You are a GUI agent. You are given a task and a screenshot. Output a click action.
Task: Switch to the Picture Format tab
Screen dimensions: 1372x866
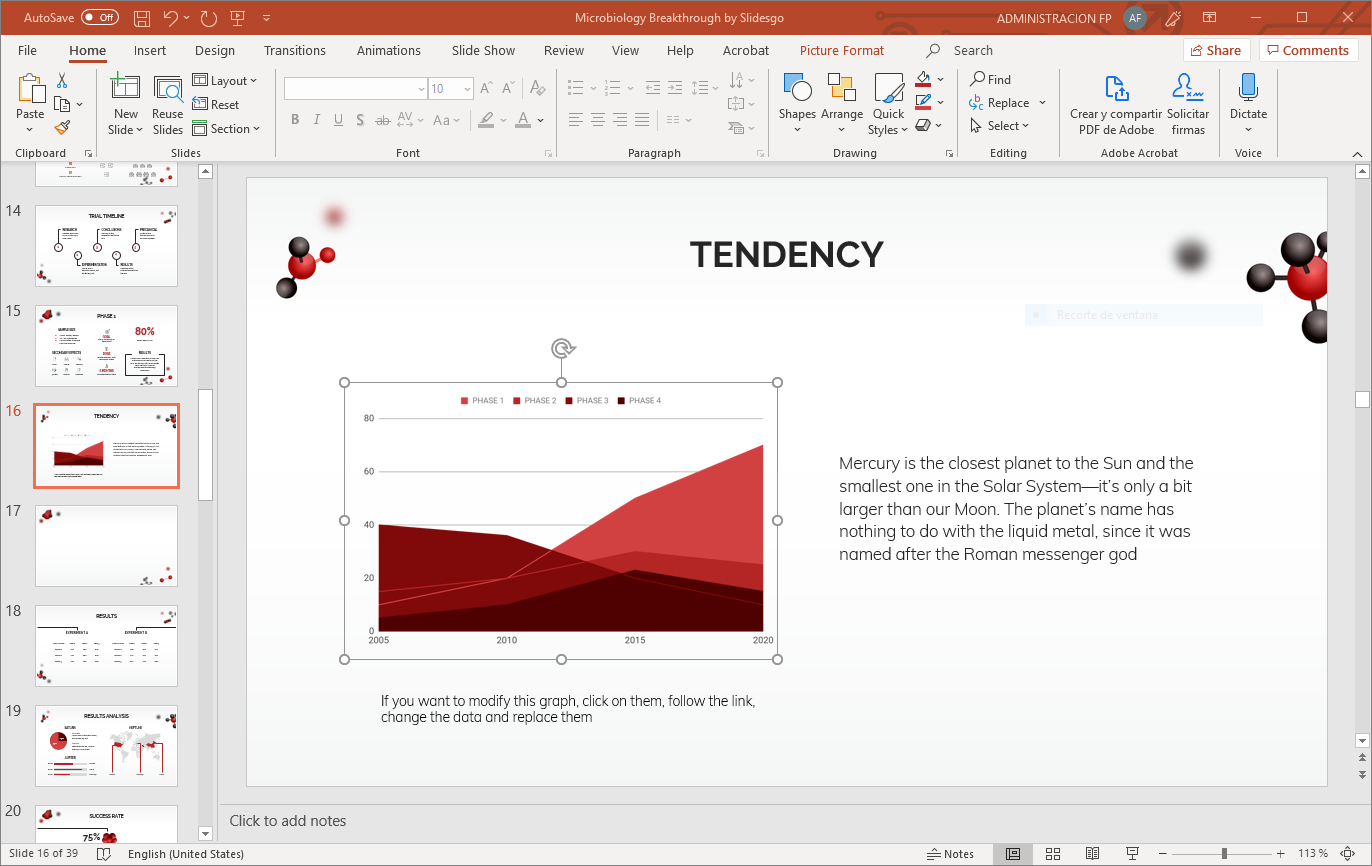[841, 50]
